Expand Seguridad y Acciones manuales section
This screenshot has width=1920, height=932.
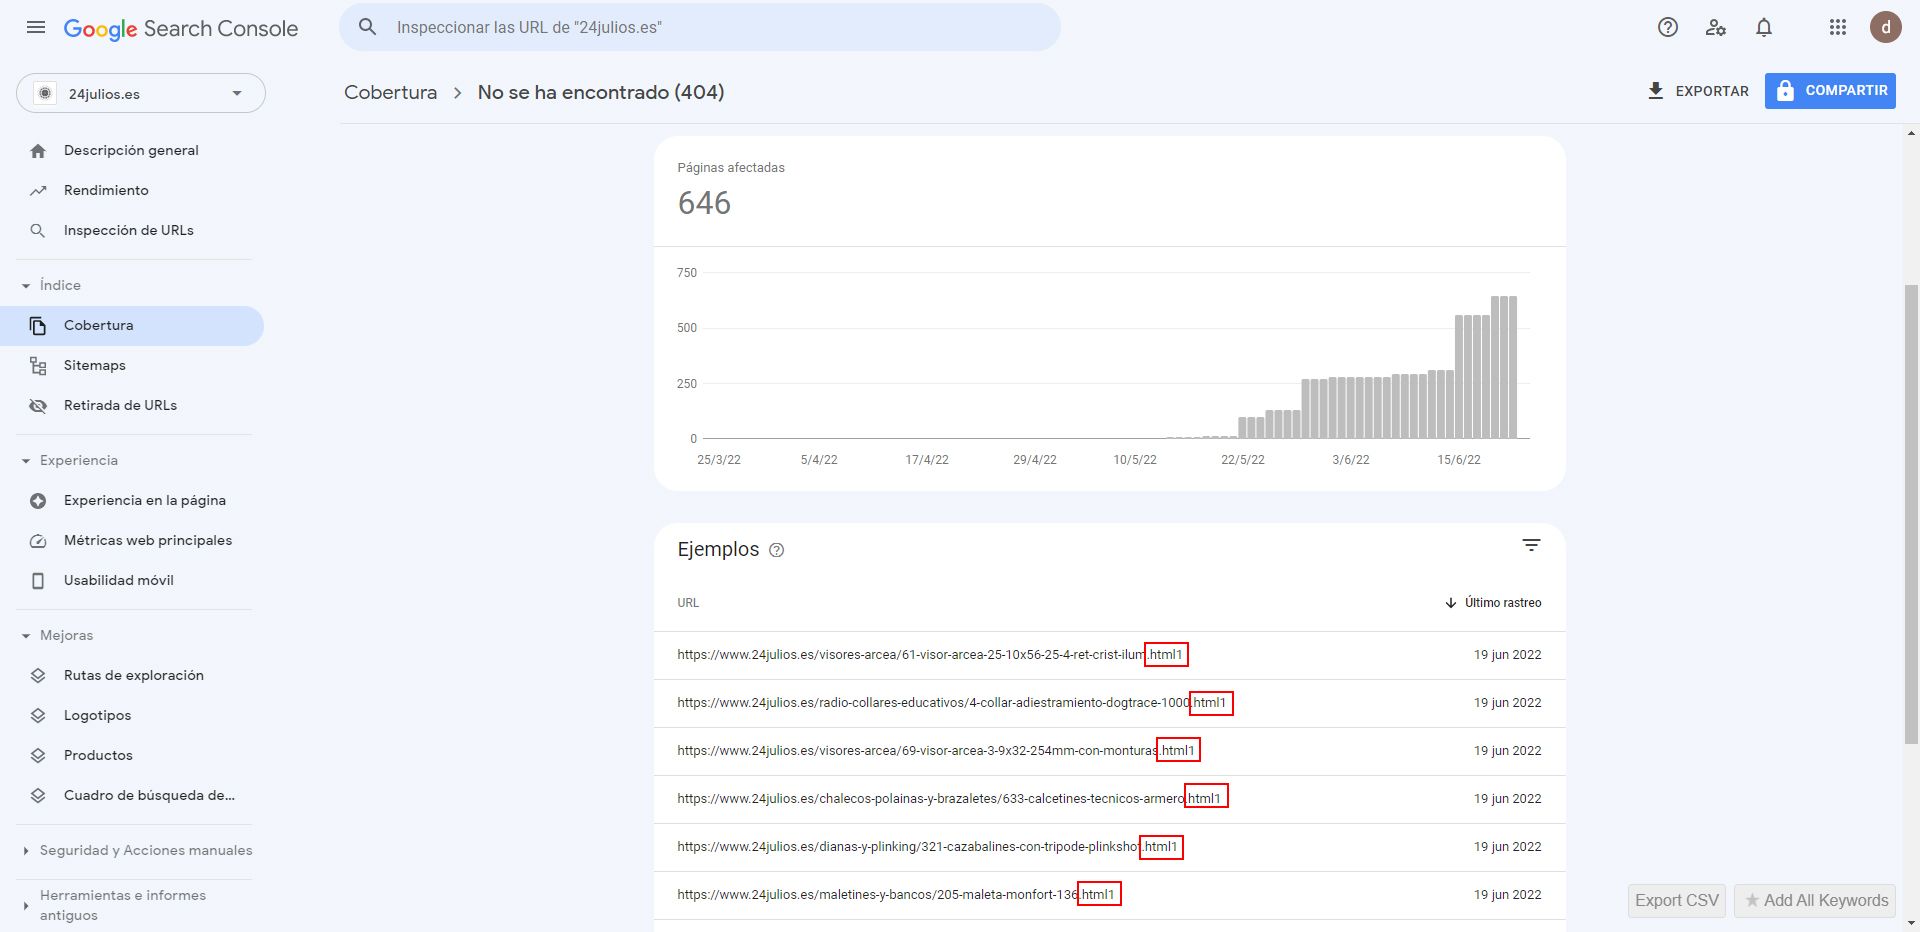click(x=26, y=851)
